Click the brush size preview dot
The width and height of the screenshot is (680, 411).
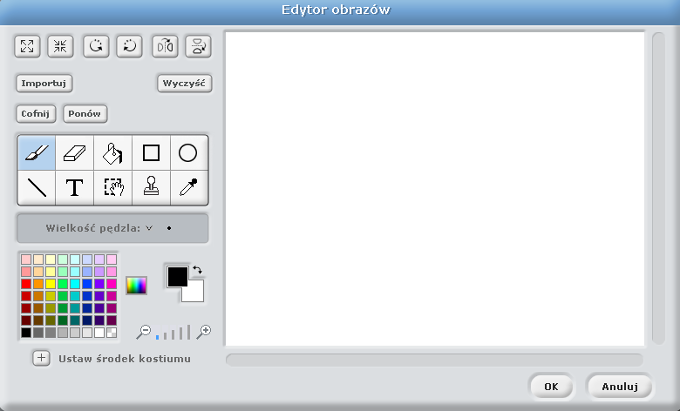pos(169,228)
